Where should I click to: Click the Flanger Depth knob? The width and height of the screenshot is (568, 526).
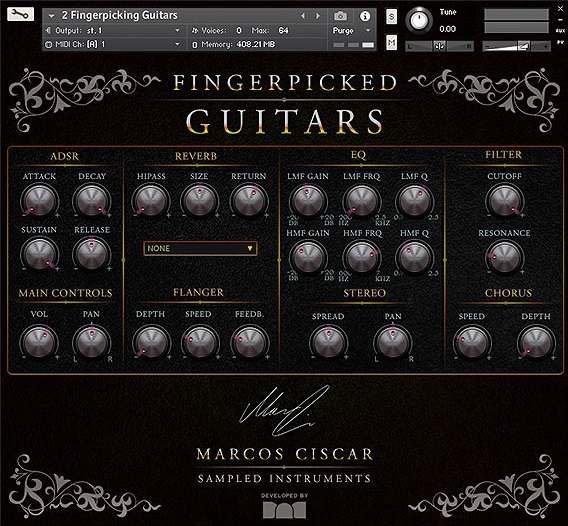151,342
